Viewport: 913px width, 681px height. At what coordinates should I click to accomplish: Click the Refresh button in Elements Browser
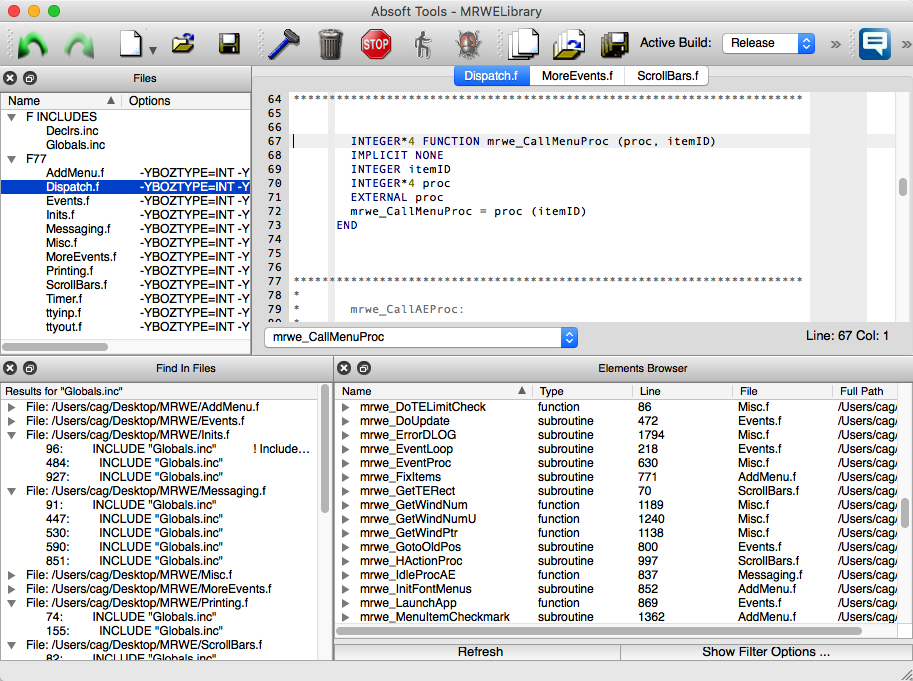click(480, 651)
